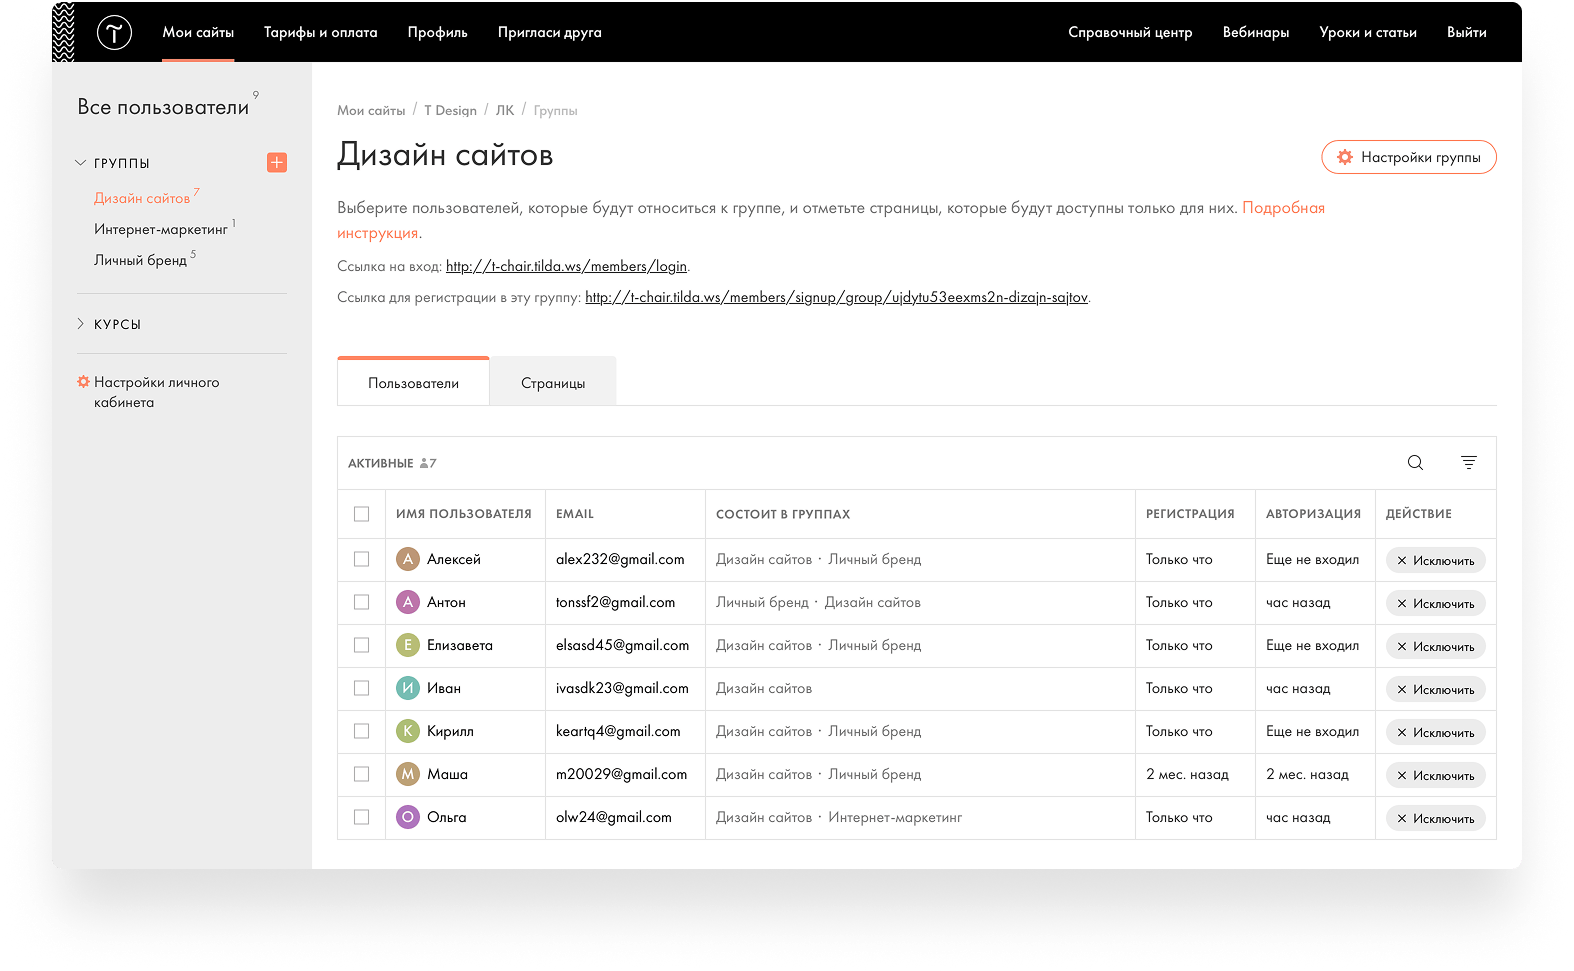Go to T Design in the breadcrumb
This screenshot has width=1574, height=971.
coord(450,110)
